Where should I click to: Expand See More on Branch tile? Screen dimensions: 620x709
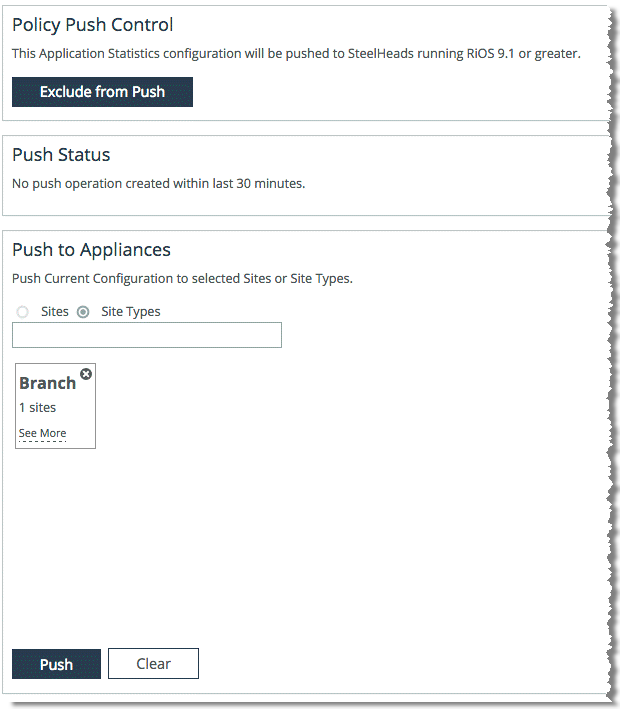pos(43,433)
